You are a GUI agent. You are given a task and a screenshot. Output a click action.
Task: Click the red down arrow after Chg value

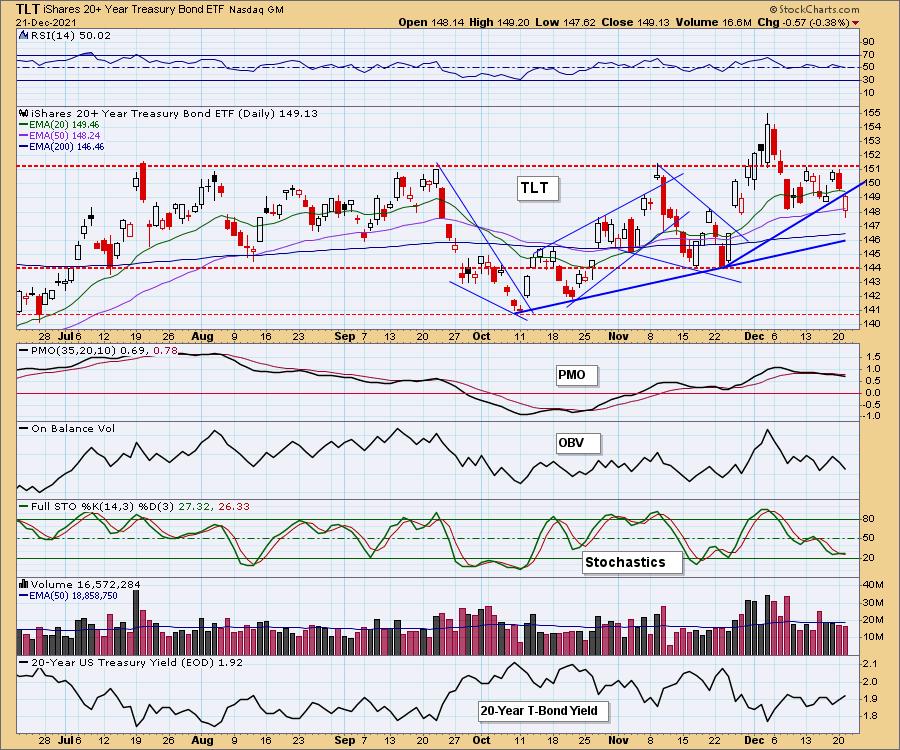click(x=856, y=23)
